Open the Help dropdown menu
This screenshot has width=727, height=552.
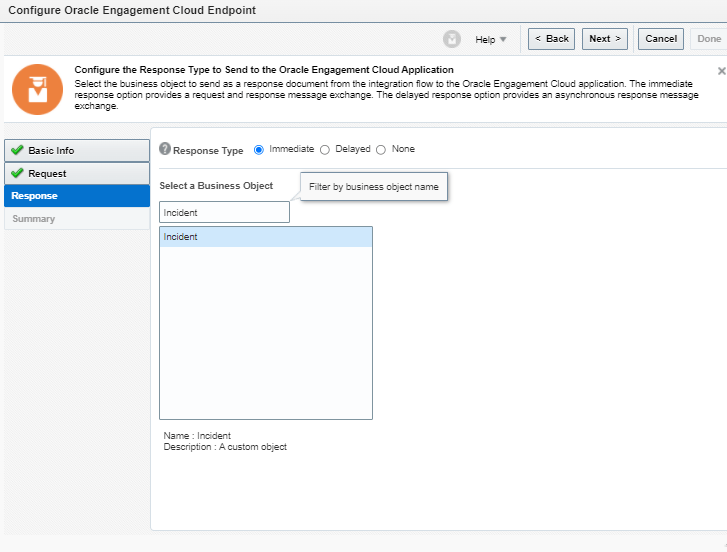click(490, 39)
